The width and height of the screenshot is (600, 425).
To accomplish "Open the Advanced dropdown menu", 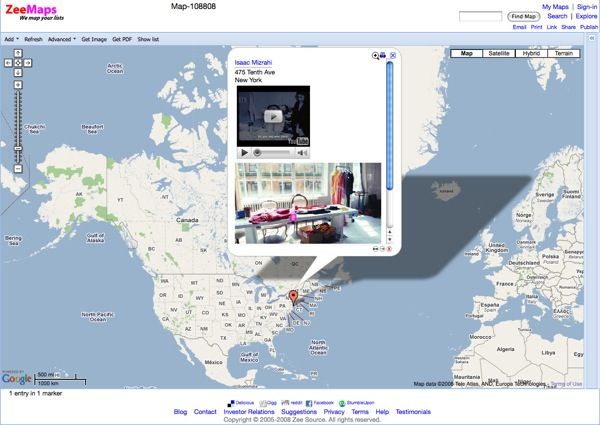I will (62, 39).
